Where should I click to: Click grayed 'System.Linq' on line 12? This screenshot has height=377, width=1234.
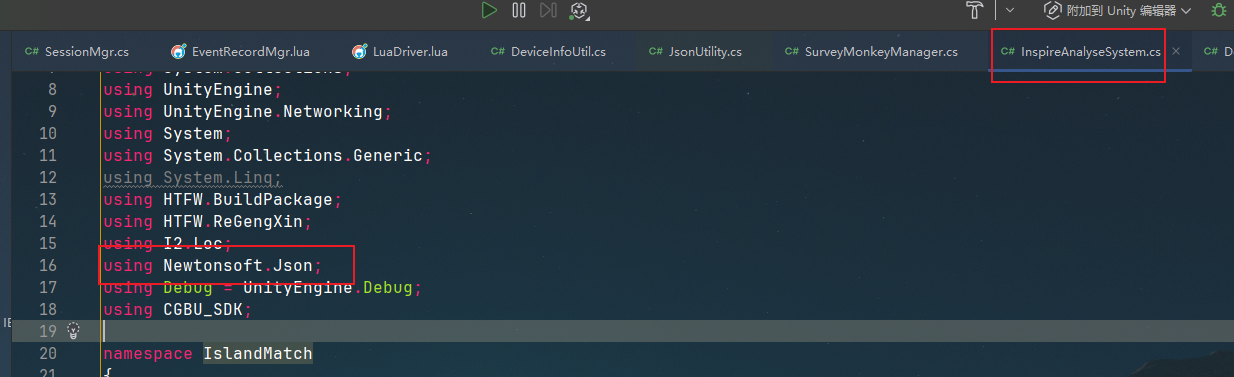click(x=218, y=177)
